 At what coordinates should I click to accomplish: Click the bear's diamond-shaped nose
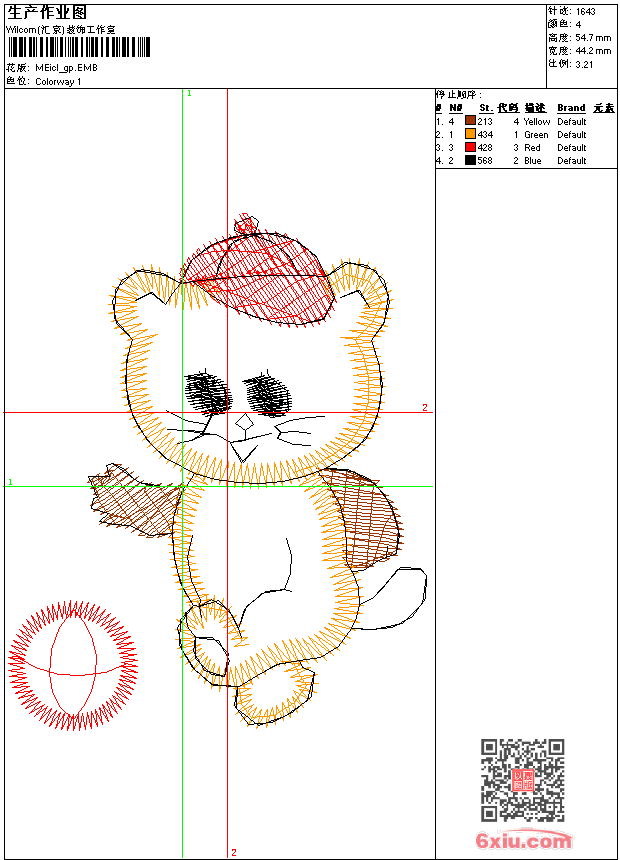243,424
